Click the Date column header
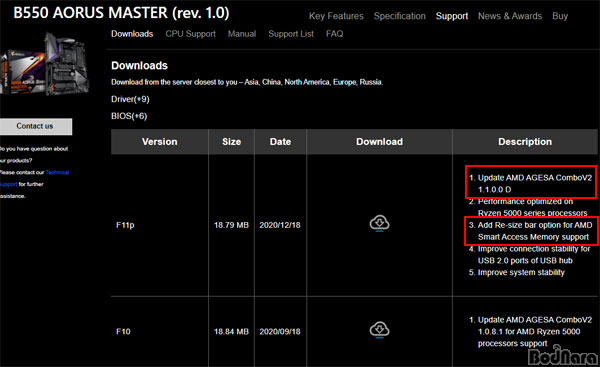Image resolution: width=600 pixels, height=367 pixels. coord(280,142)
